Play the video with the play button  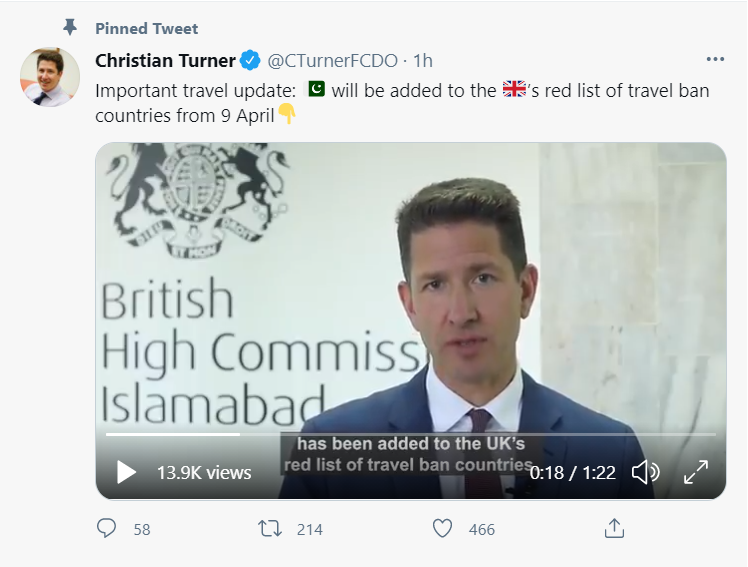(126, 472)
